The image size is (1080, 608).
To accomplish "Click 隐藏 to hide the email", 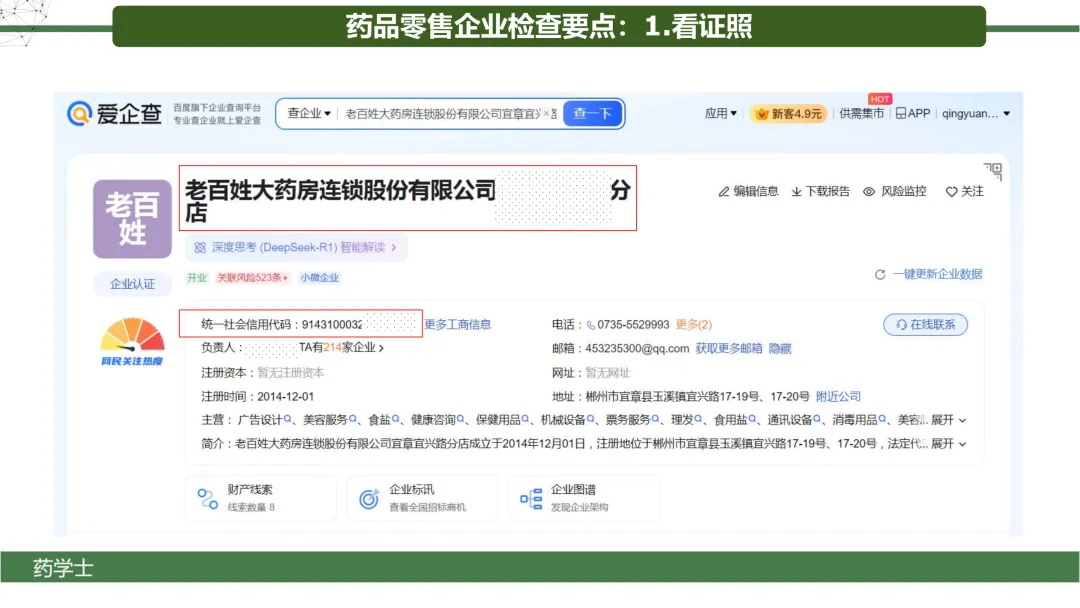I will pyautogui.click(x=780, y=348).
